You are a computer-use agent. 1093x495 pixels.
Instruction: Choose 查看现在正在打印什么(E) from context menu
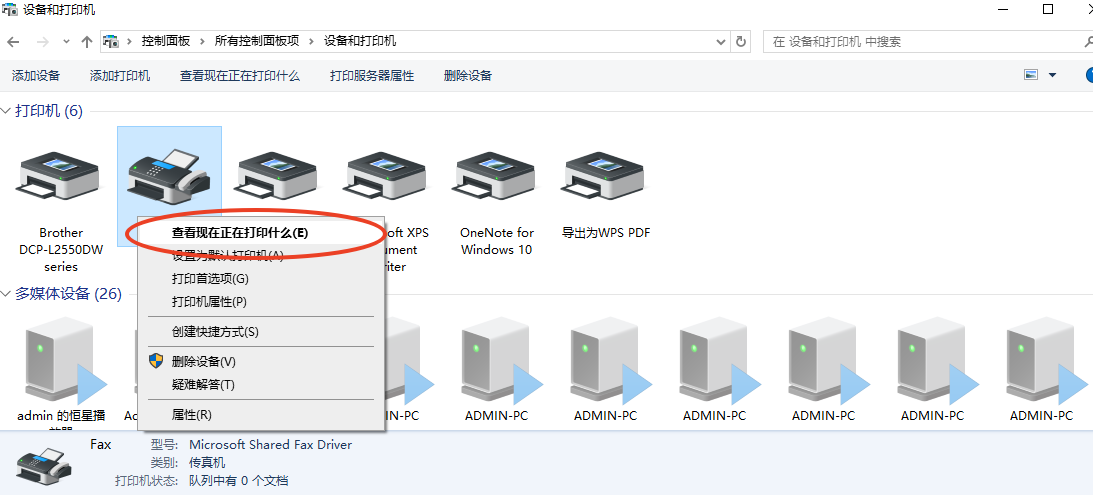pyautogui.click(x=240, y=232)
